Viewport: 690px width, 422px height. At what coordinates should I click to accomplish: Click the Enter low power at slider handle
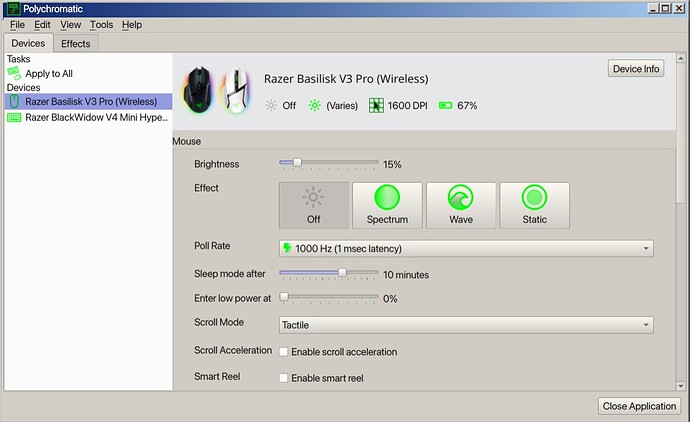(x=284, y=297)
